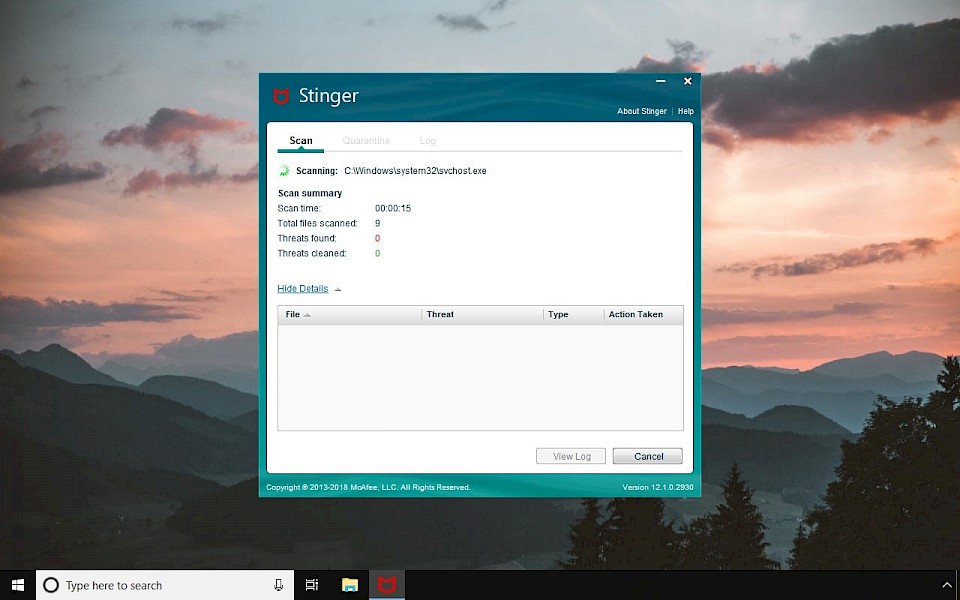The height and width of the screenshot is (600, 960).
Task: Select the Scan tab
Action: [301, 141]
